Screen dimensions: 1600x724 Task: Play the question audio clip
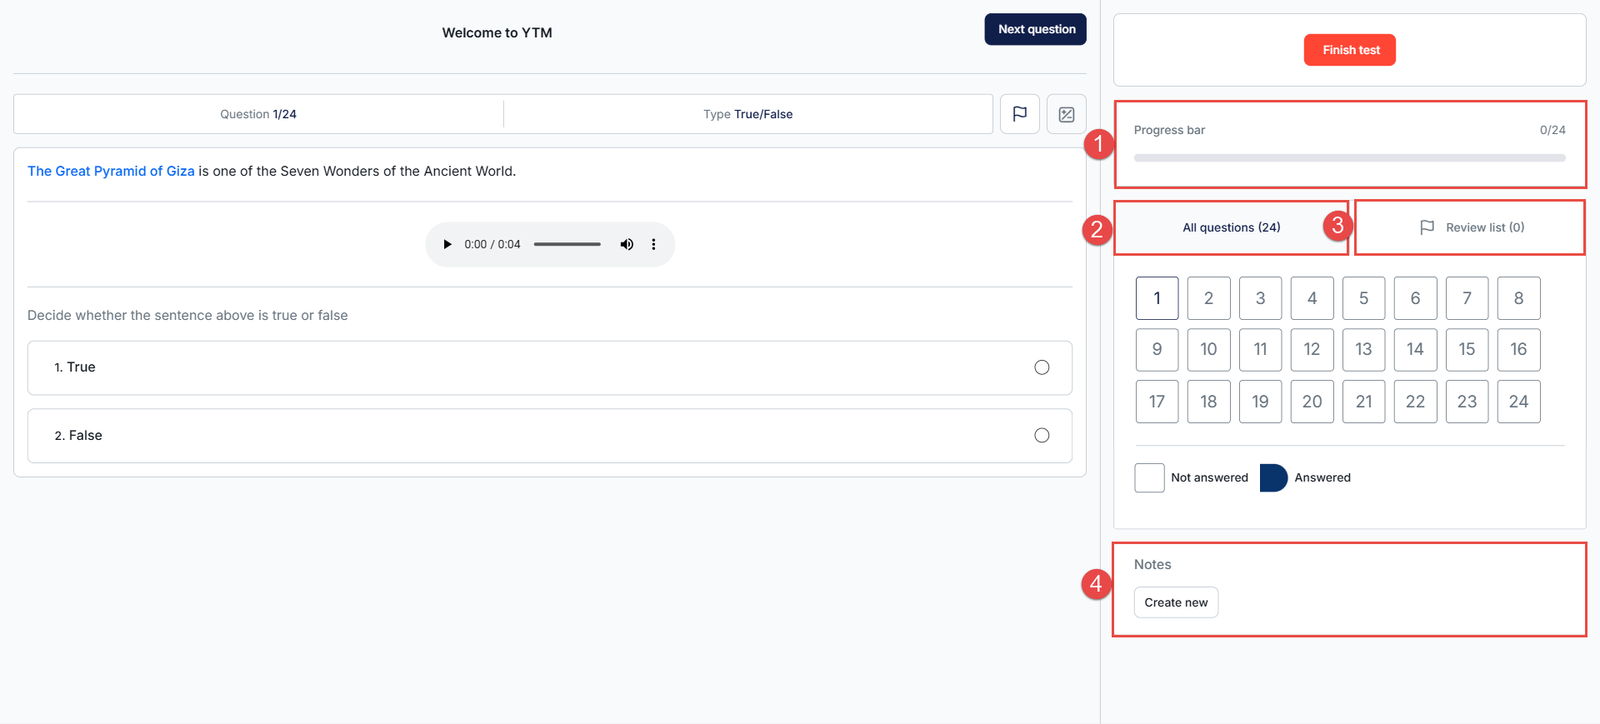(447, 244)
